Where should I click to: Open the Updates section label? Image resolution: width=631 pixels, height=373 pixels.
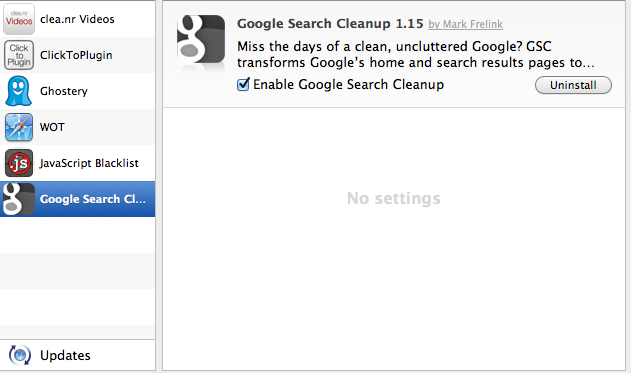point(65,355)
